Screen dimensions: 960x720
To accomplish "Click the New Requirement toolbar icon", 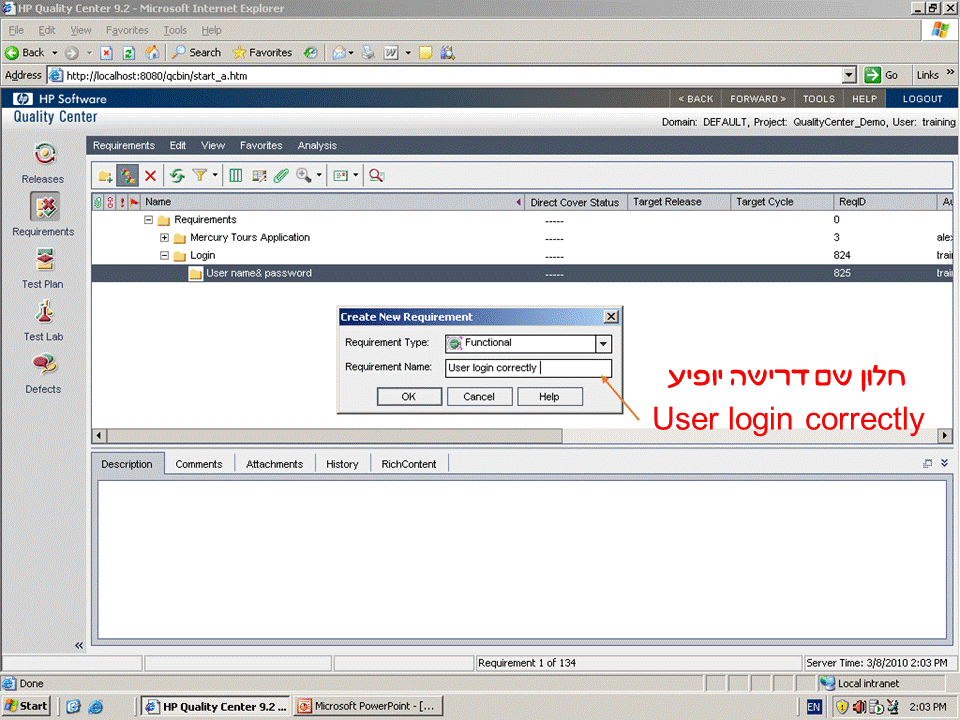I will click(127, 176).
